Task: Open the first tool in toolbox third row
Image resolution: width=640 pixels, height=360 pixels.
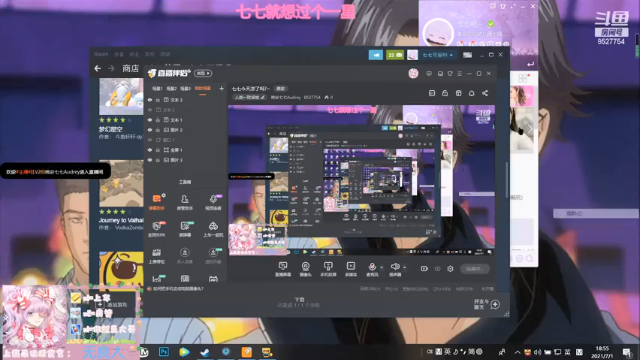Action: click(x=157, y=256)
